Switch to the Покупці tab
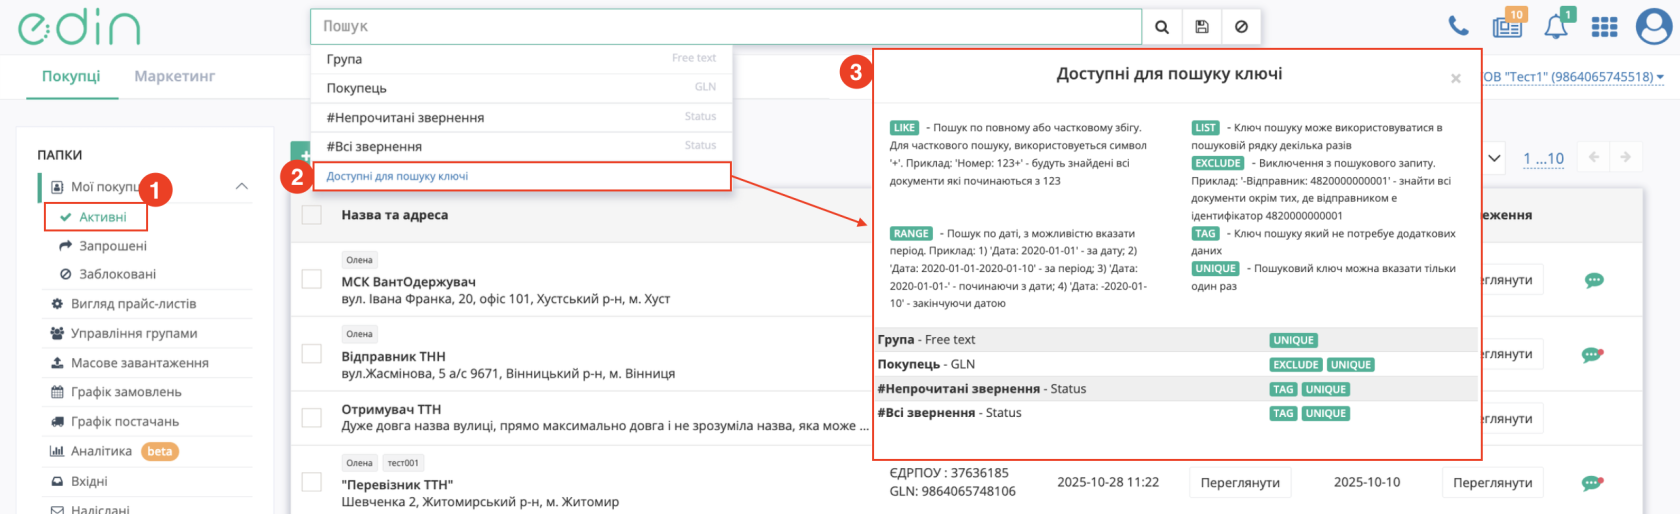 click(x=71, y=76)
